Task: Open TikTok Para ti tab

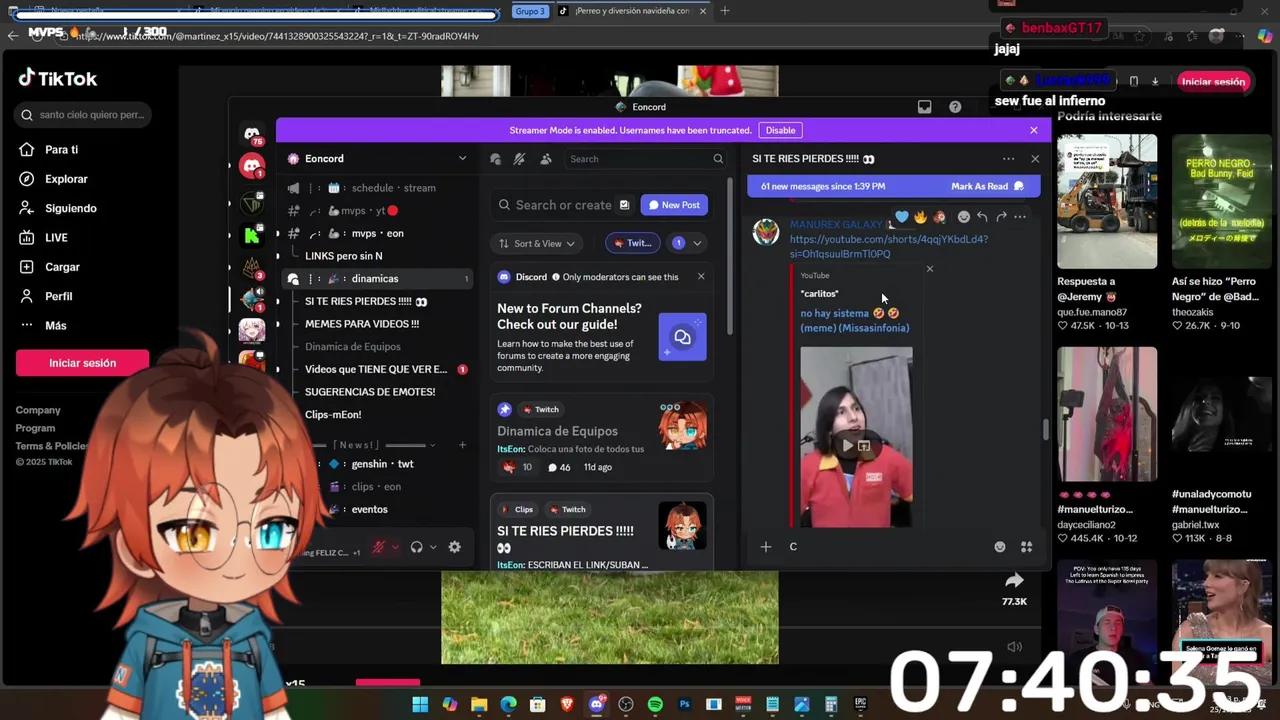Action: coord(61,150)
